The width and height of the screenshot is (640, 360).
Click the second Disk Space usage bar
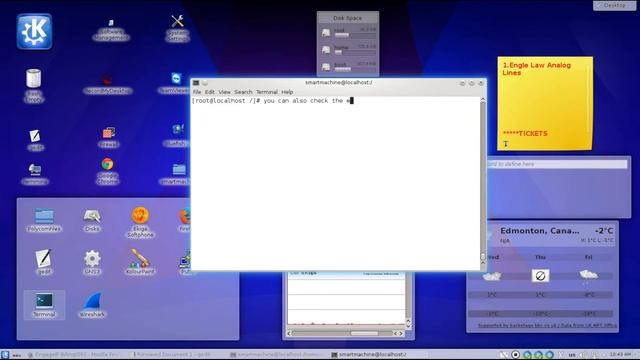355,52
